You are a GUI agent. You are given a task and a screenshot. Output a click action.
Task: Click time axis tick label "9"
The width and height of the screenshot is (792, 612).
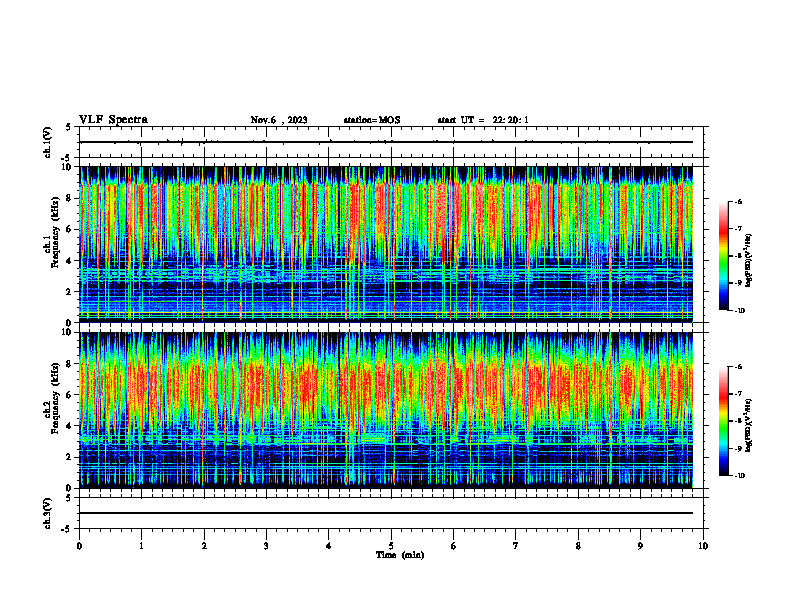pyautogui.click(x=640, y=546)
